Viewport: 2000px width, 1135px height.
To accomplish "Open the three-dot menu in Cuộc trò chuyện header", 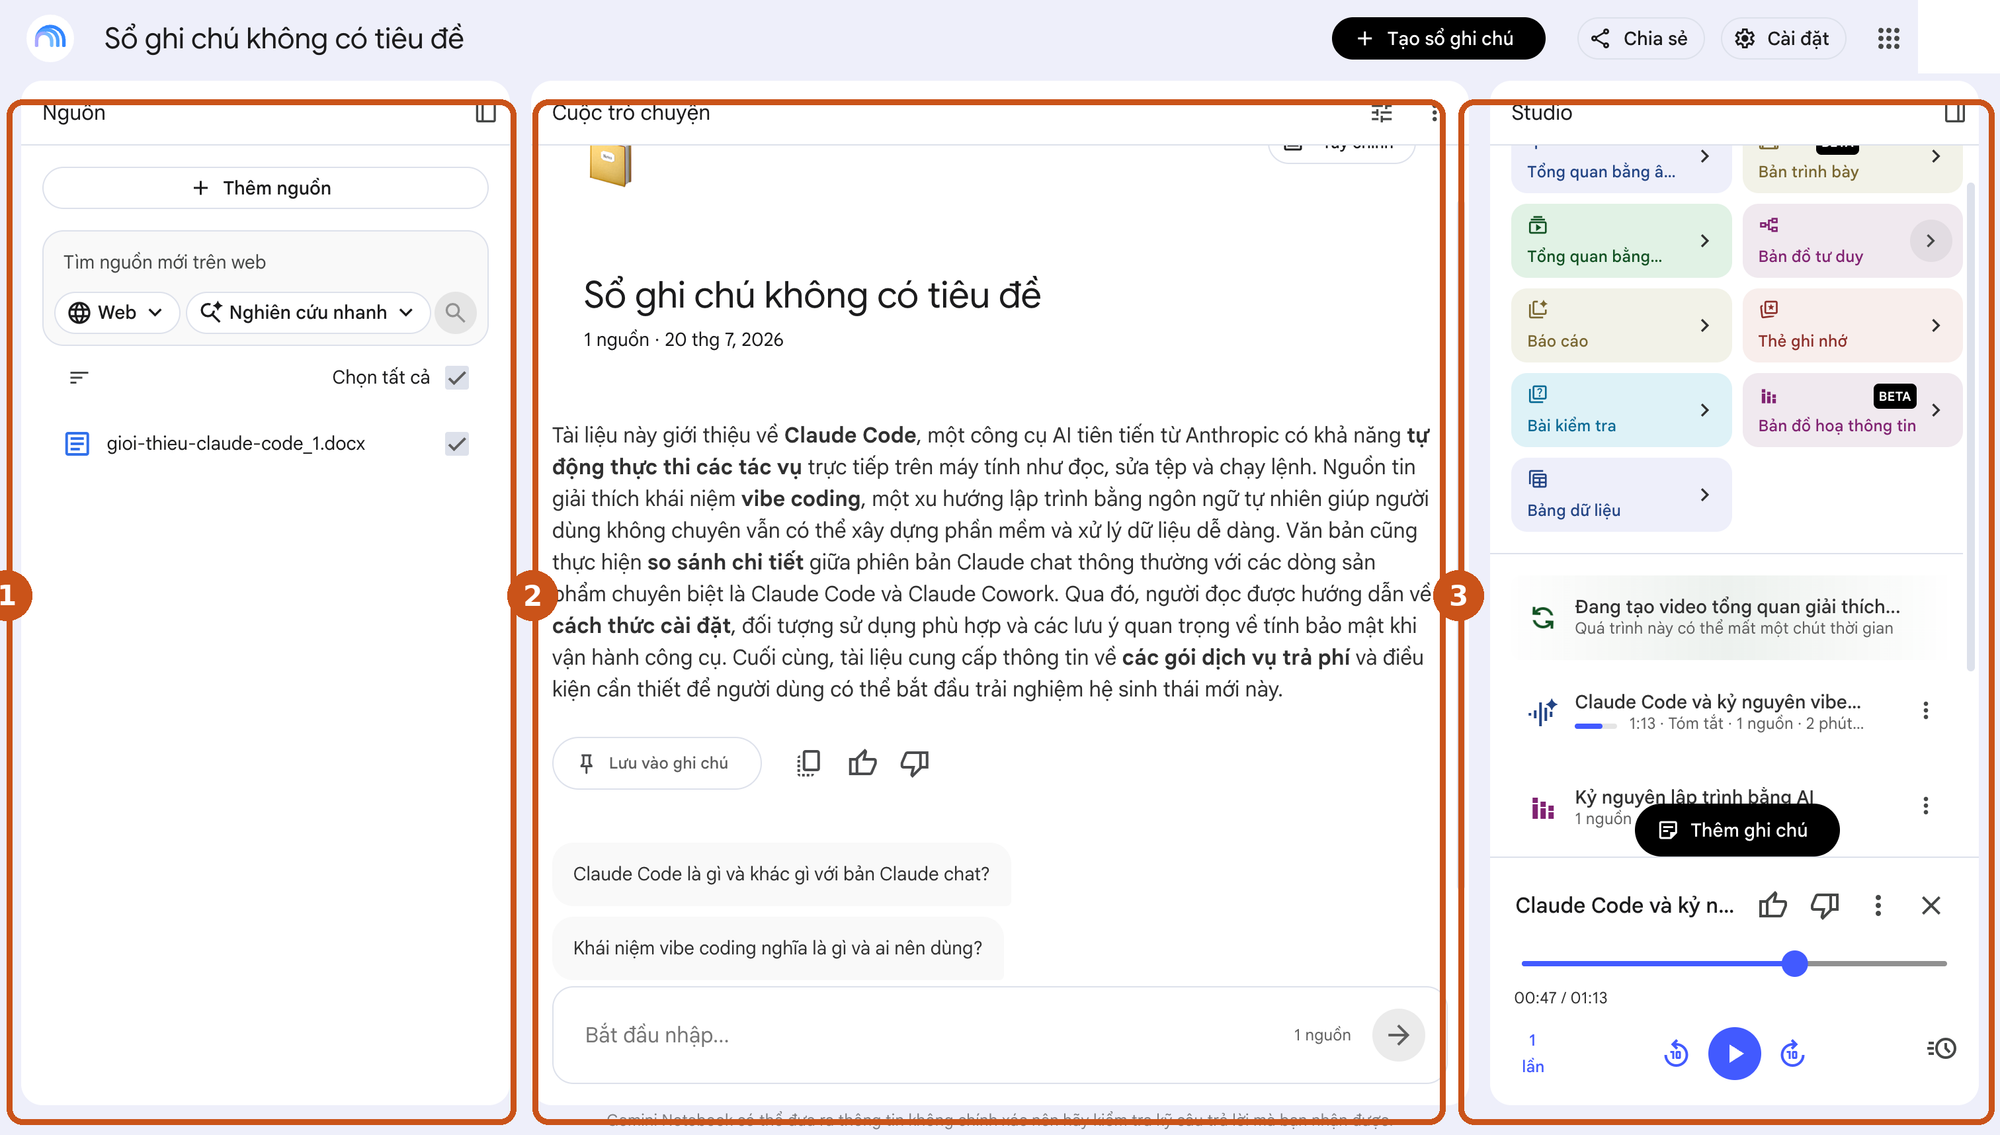I will point(1434,114).
